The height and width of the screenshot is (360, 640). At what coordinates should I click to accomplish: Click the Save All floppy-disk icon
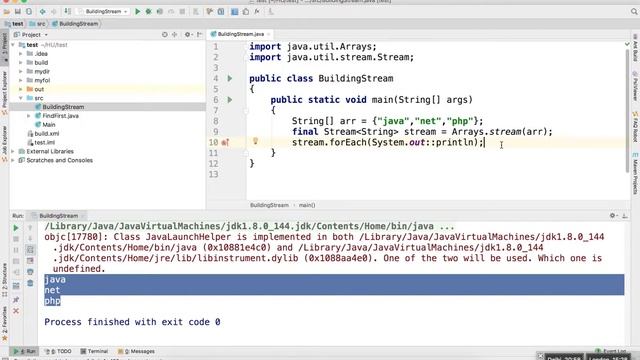coord(18,11)
